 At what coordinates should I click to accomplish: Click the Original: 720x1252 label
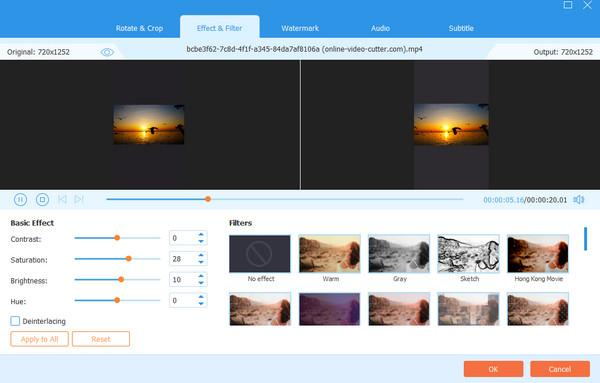click(38, 52)
